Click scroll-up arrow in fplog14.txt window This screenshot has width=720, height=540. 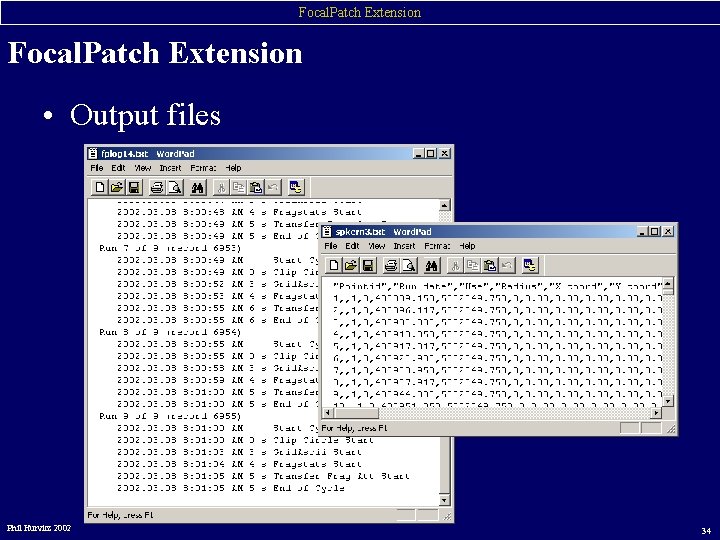[444, 205]
